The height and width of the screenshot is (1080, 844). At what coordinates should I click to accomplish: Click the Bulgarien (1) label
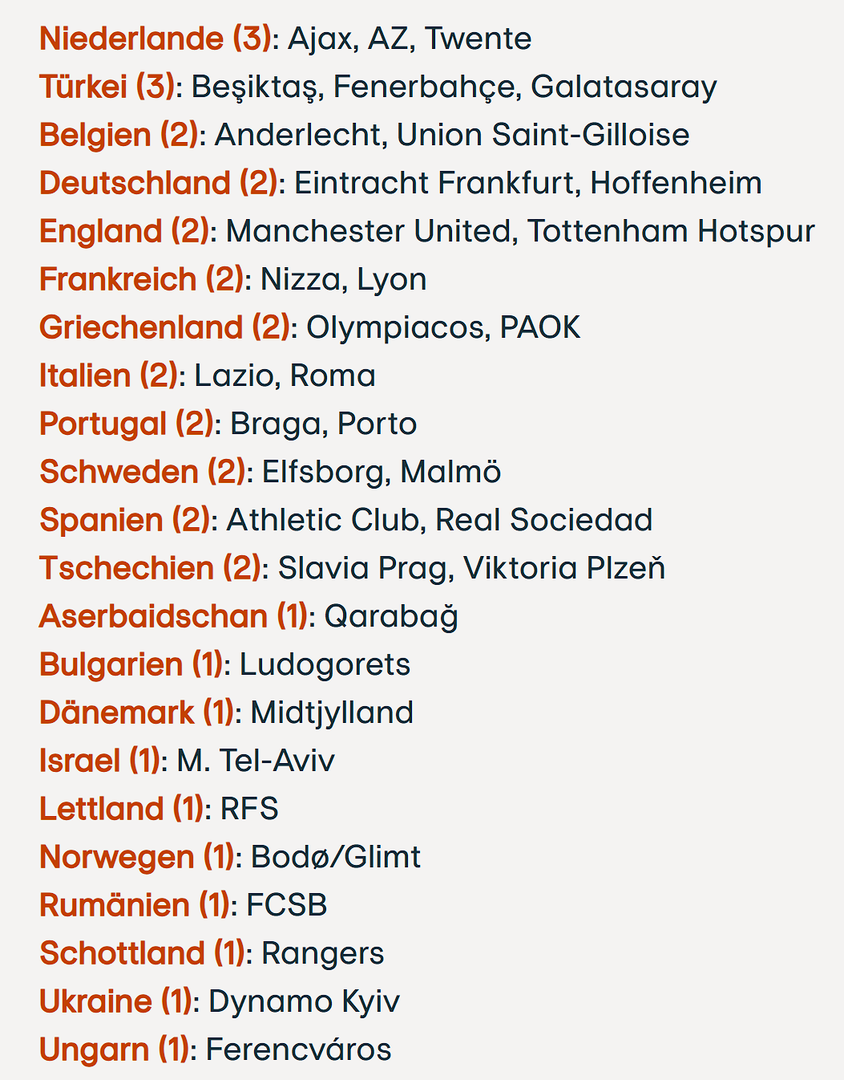coord(132,664)
